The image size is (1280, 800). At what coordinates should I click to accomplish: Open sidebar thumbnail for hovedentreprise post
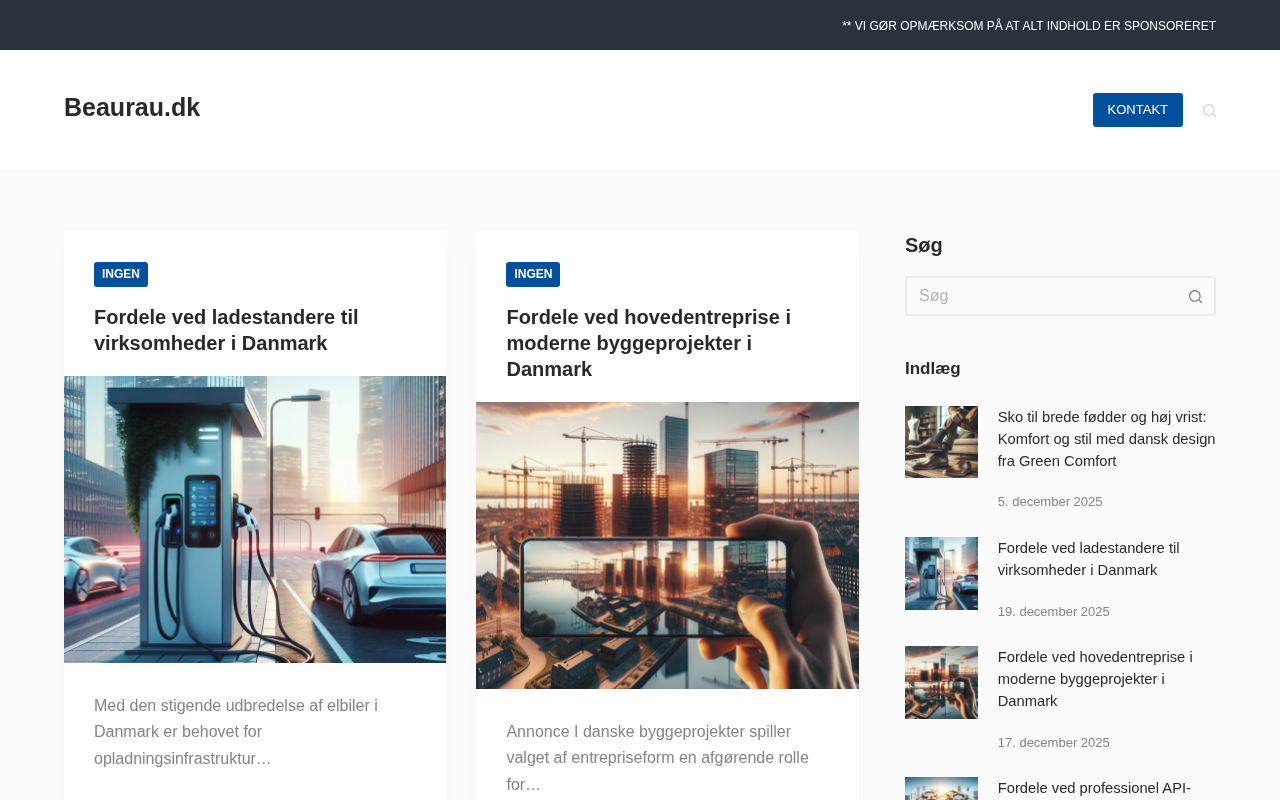click(x=941, y=682)
